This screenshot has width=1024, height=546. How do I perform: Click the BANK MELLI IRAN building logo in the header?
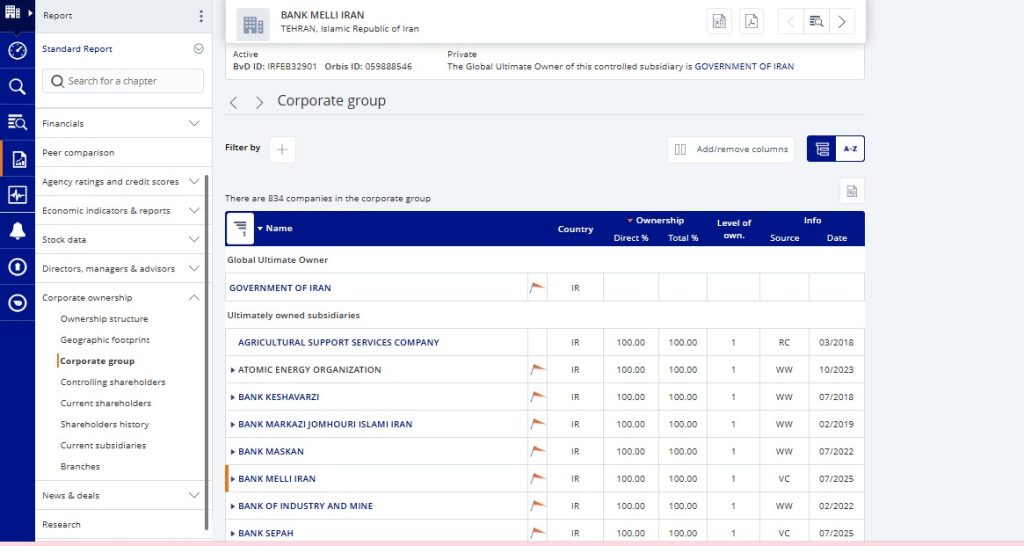[253, 25]
